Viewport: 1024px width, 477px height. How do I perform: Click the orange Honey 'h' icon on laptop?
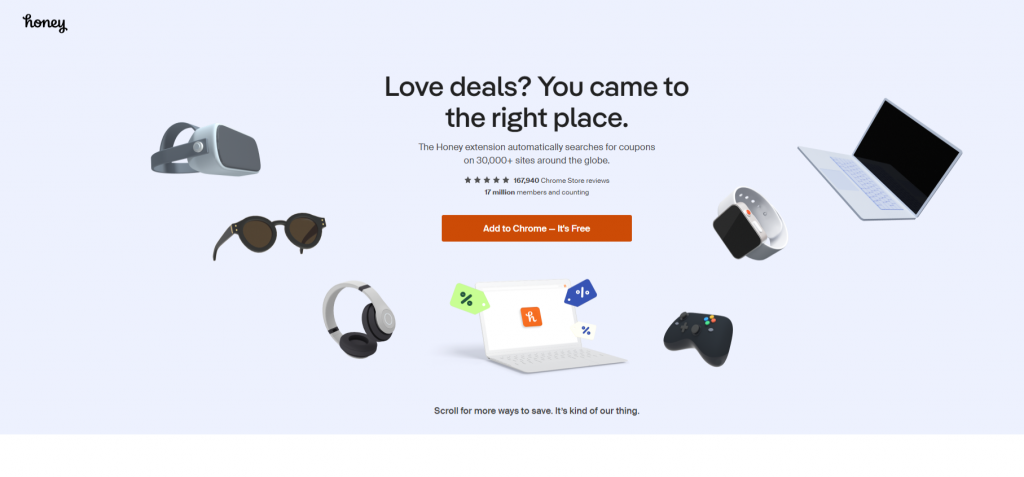click(x=531, y=317)
